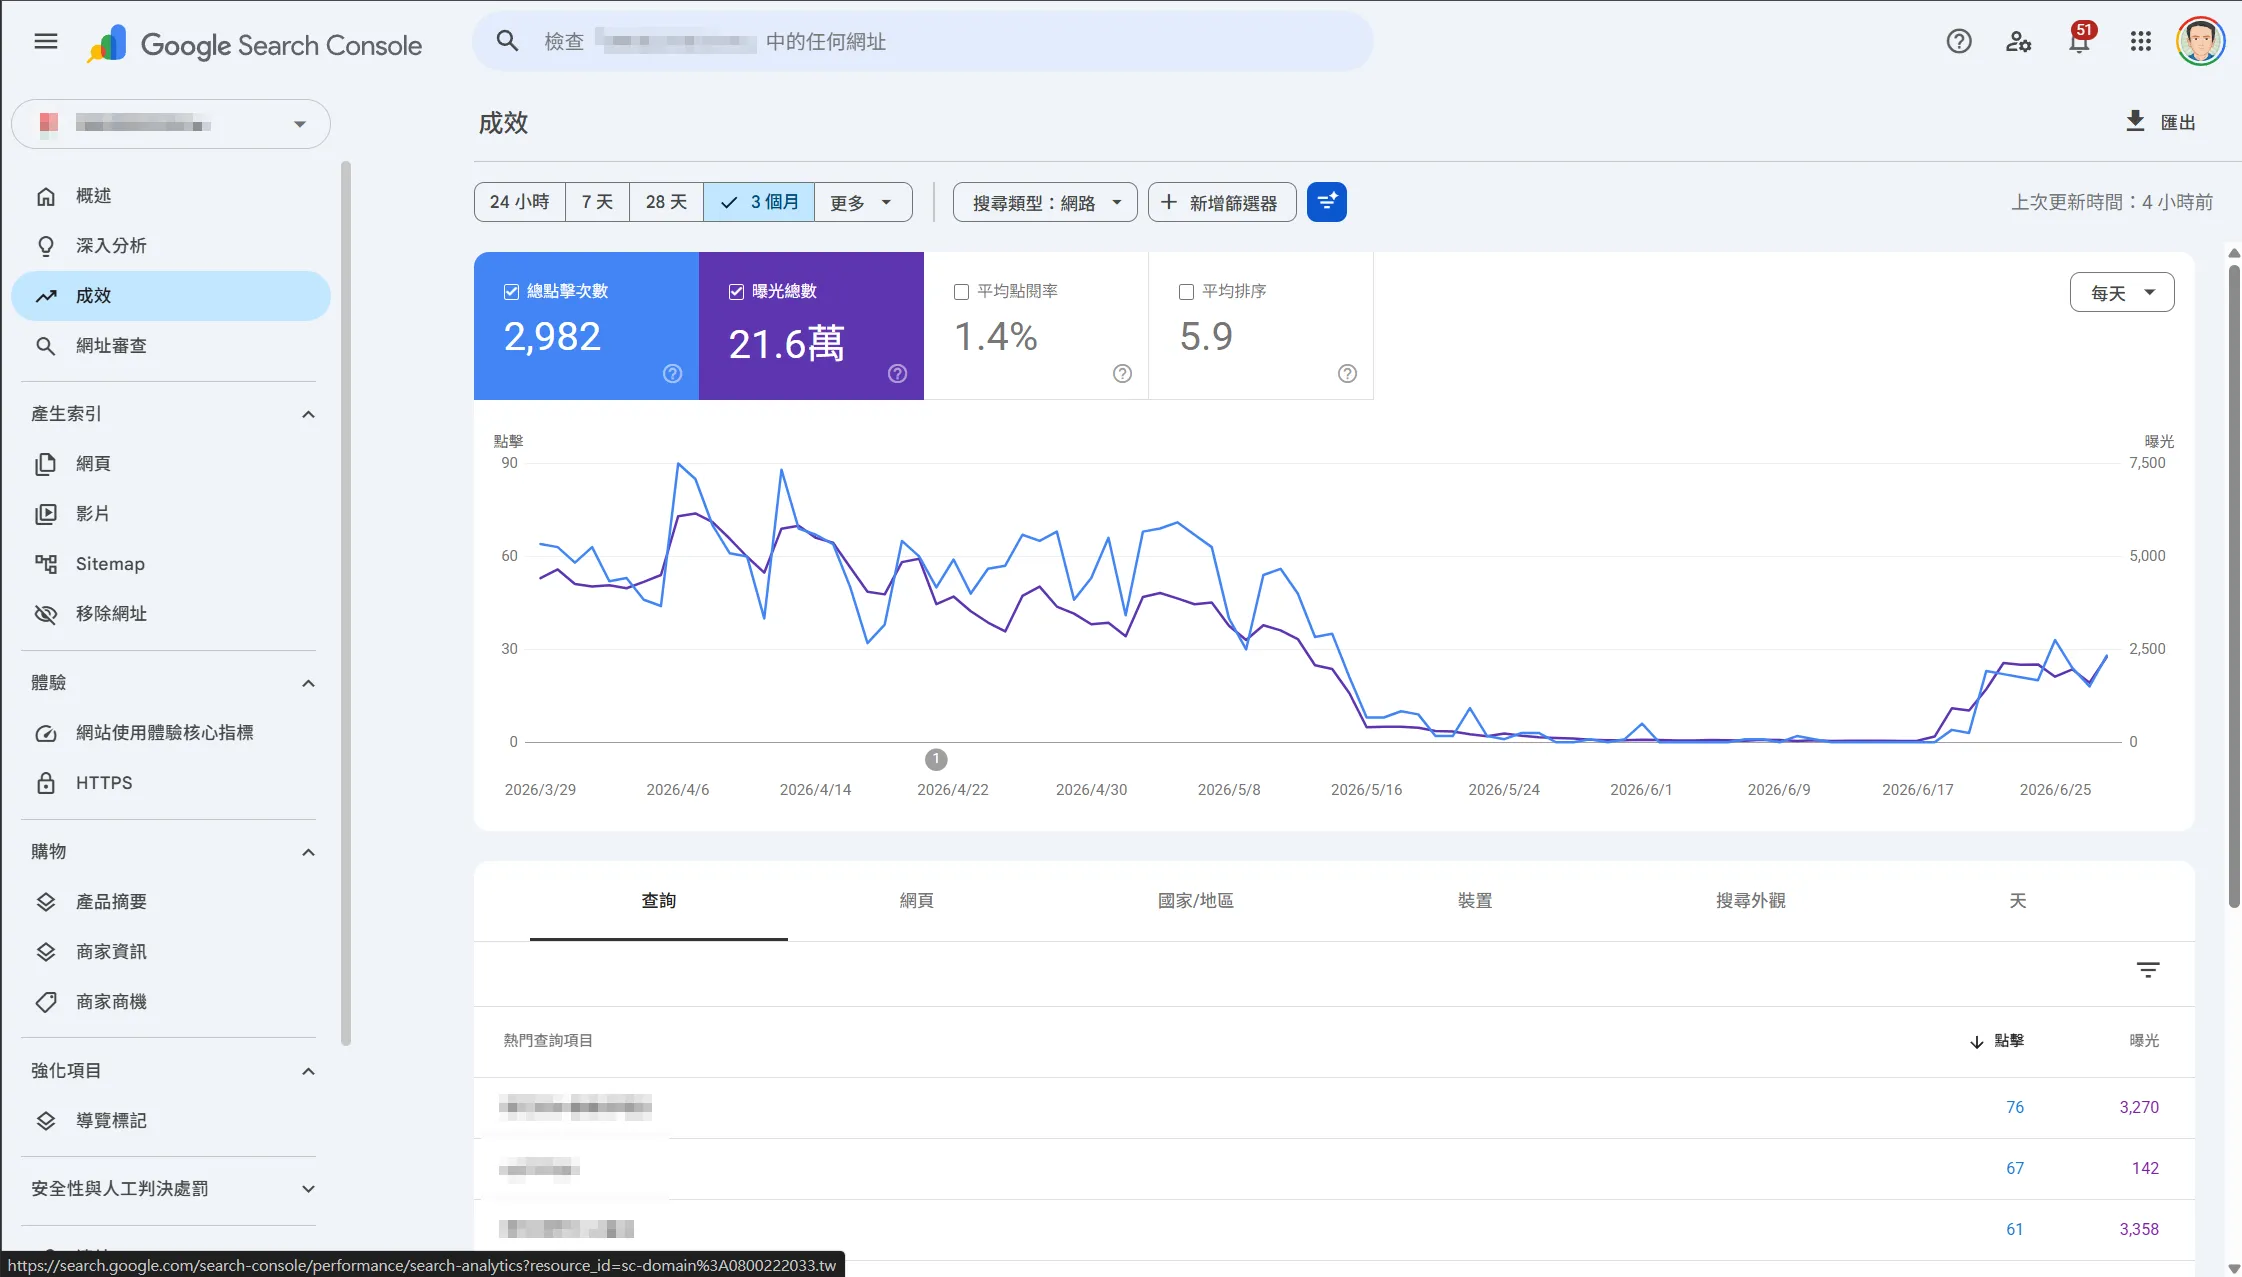Collapse the 購物 section

(x=308, y=853)
